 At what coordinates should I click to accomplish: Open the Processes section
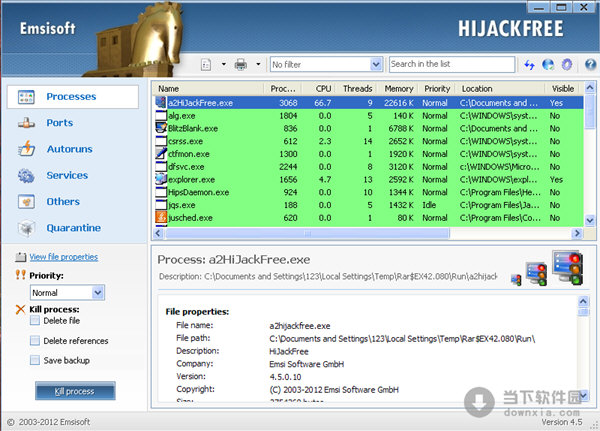click(x=73, y=97)
